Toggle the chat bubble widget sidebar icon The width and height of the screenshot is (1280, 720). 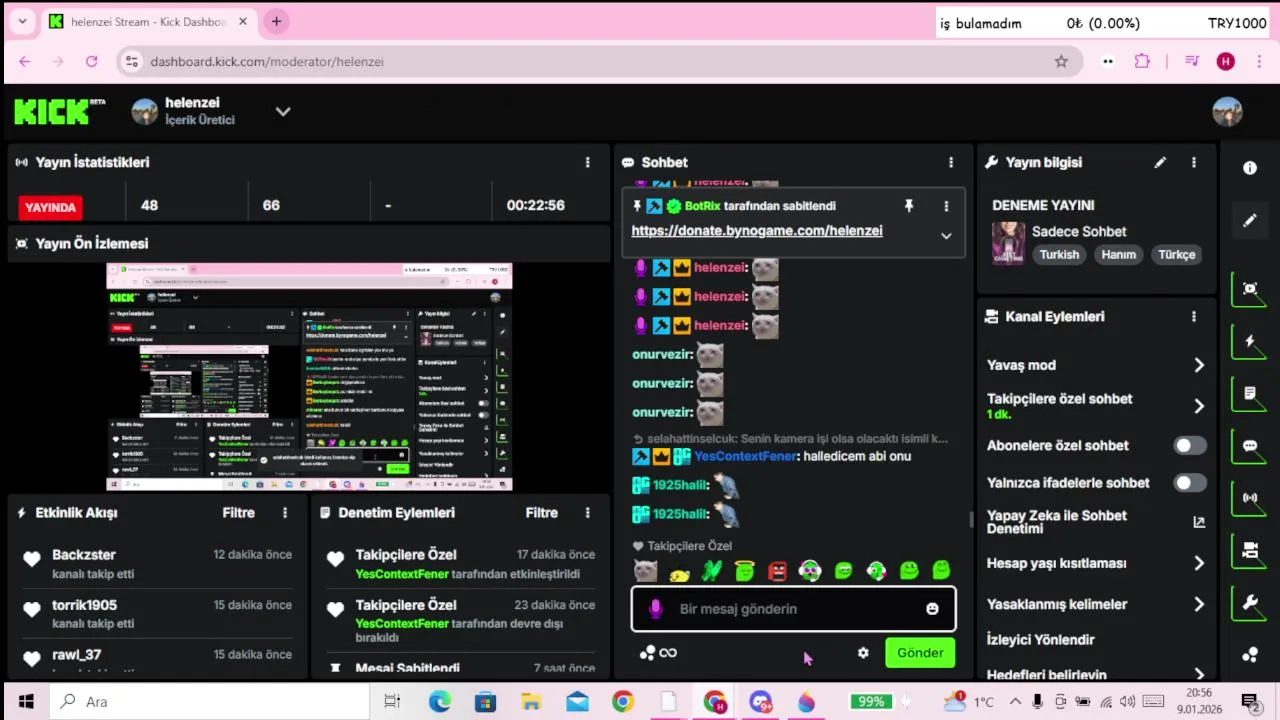click(x=1250, y=446)
